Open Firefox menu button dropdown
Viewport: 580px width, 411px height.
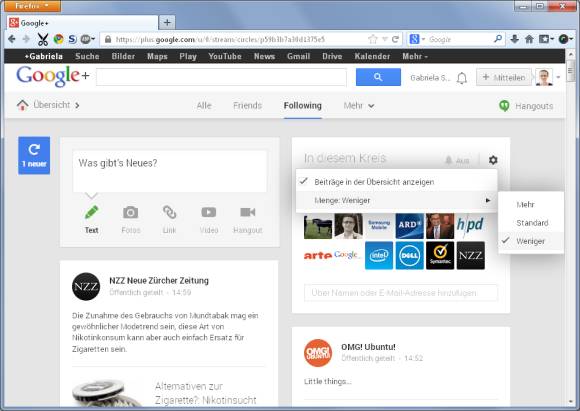(33, 6)
